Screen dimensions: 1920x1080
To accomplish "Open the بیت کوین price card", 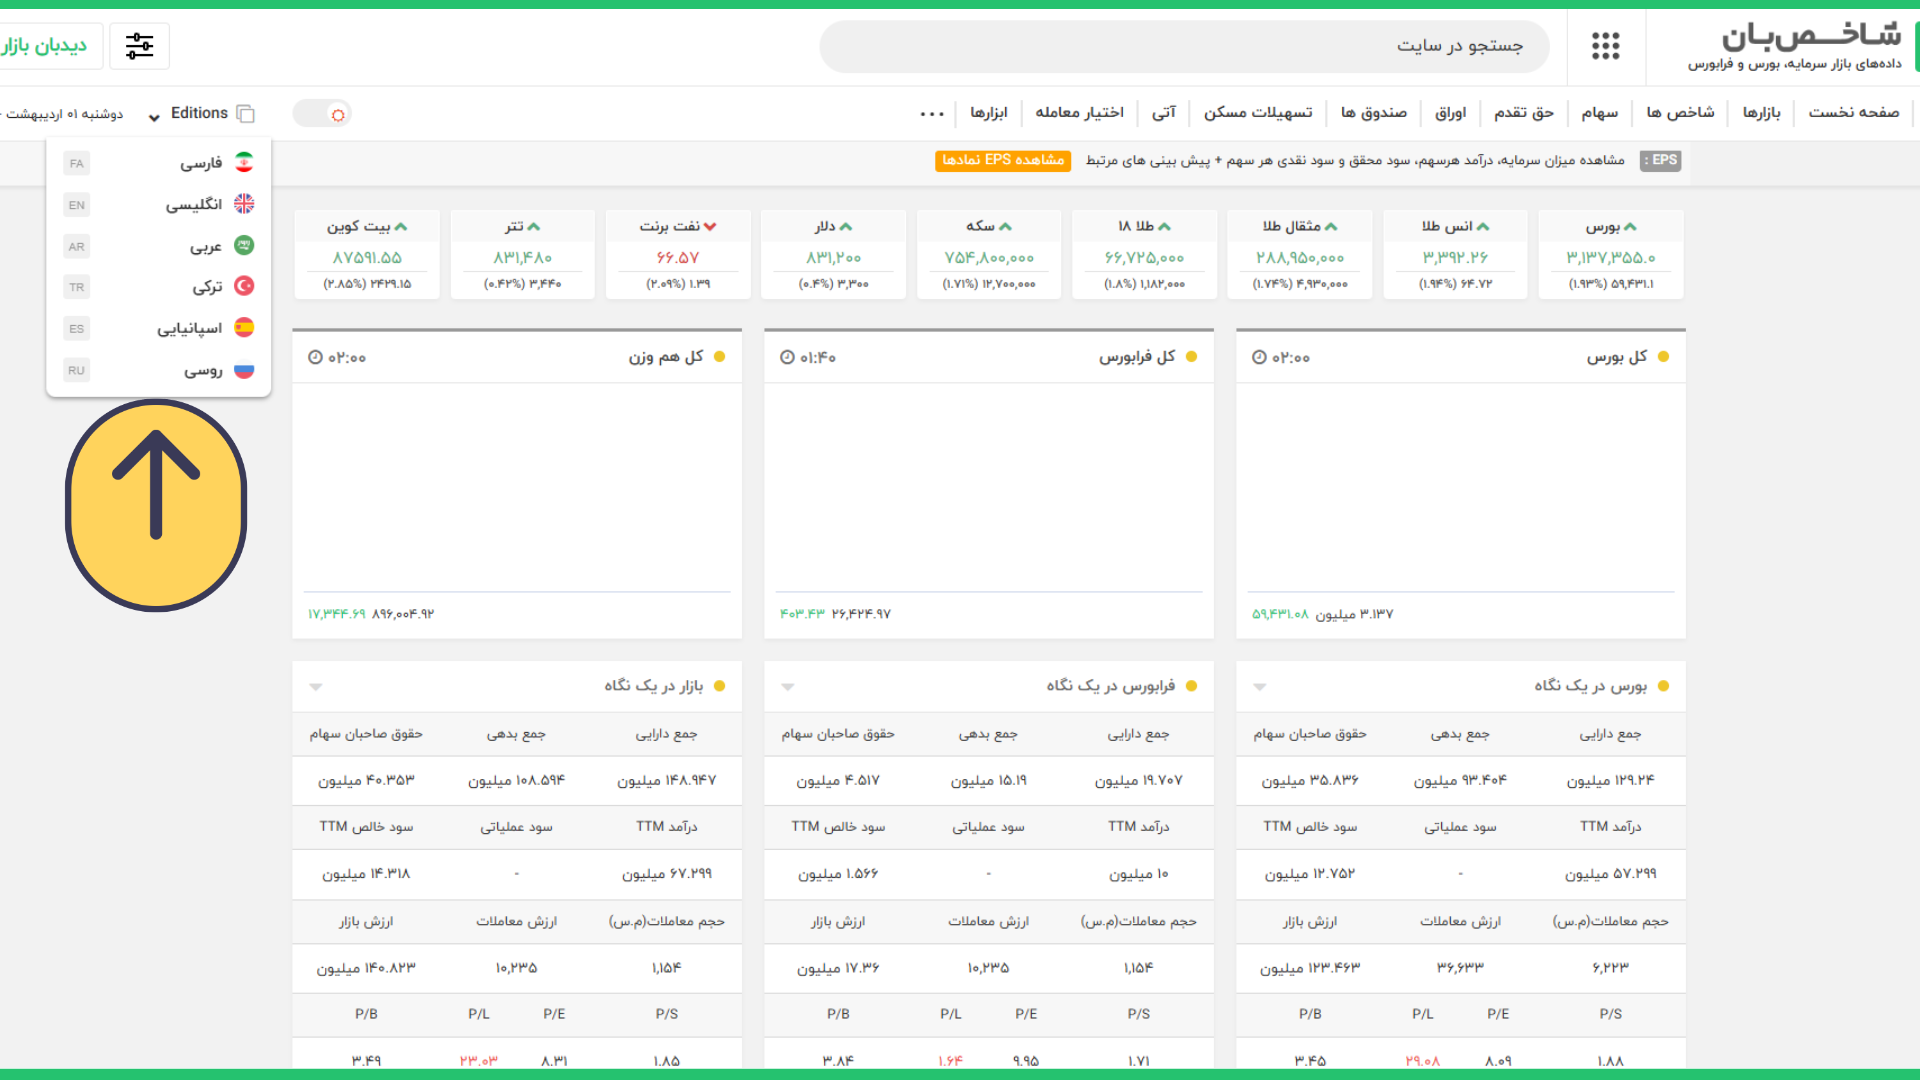I will (x=366, y=255).
